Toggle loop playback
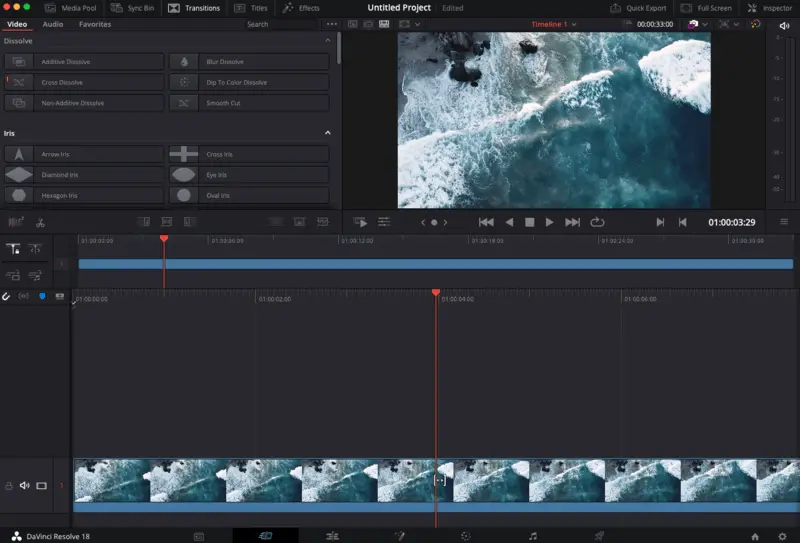This screenshot has height=543, width=800. (x=597, y=222)
